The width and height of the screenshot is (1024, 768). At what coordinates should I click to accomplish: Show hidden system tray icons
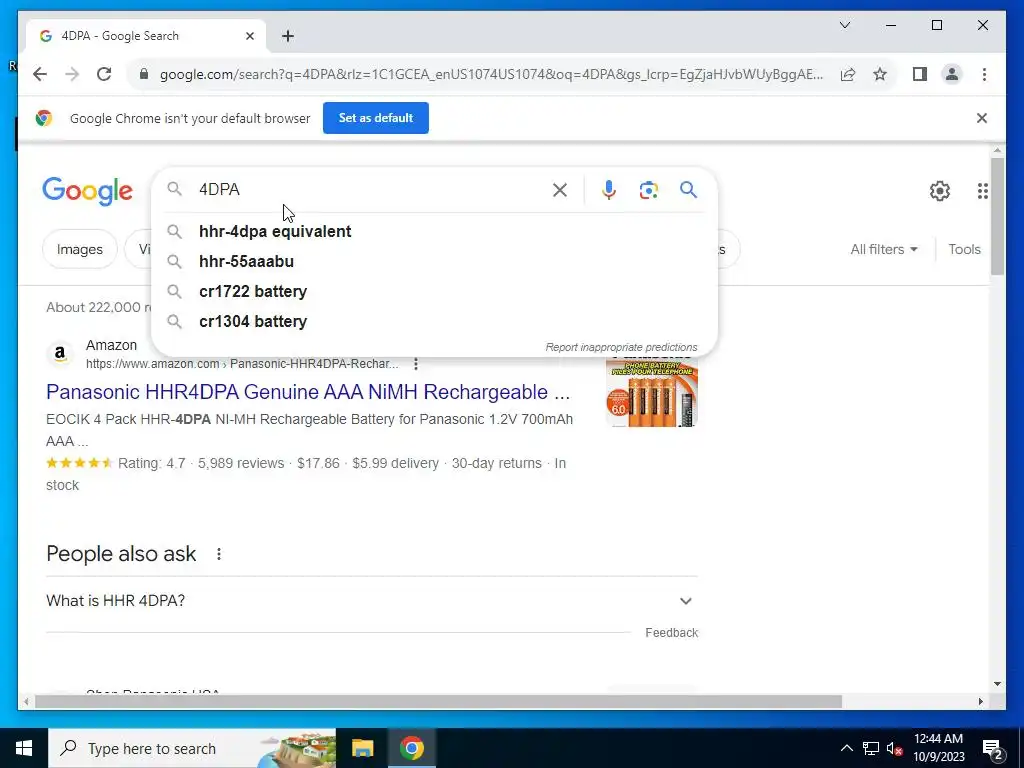pyautogui.click(x=846, y=748)
